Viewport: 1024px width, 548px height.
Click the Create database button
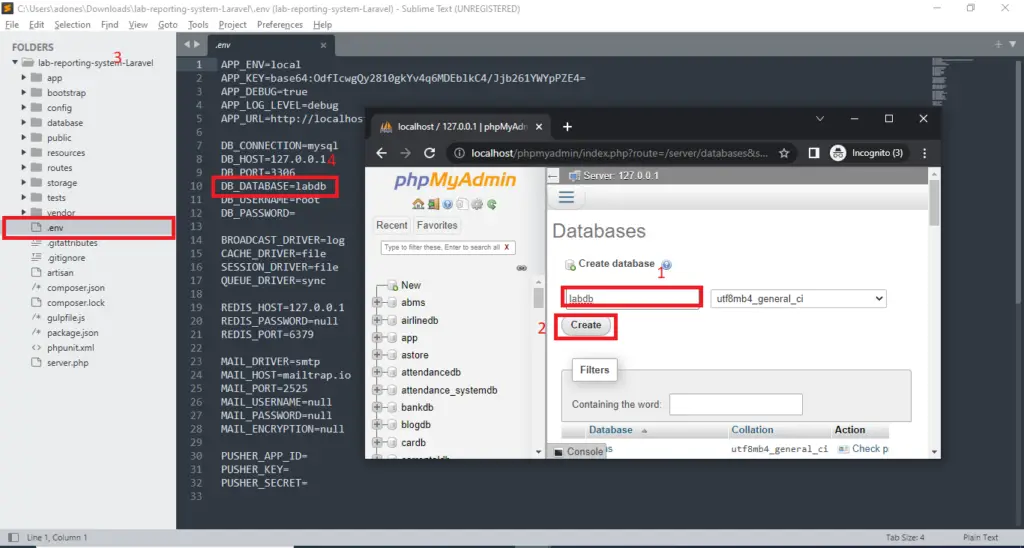click(x=586, y=325)
